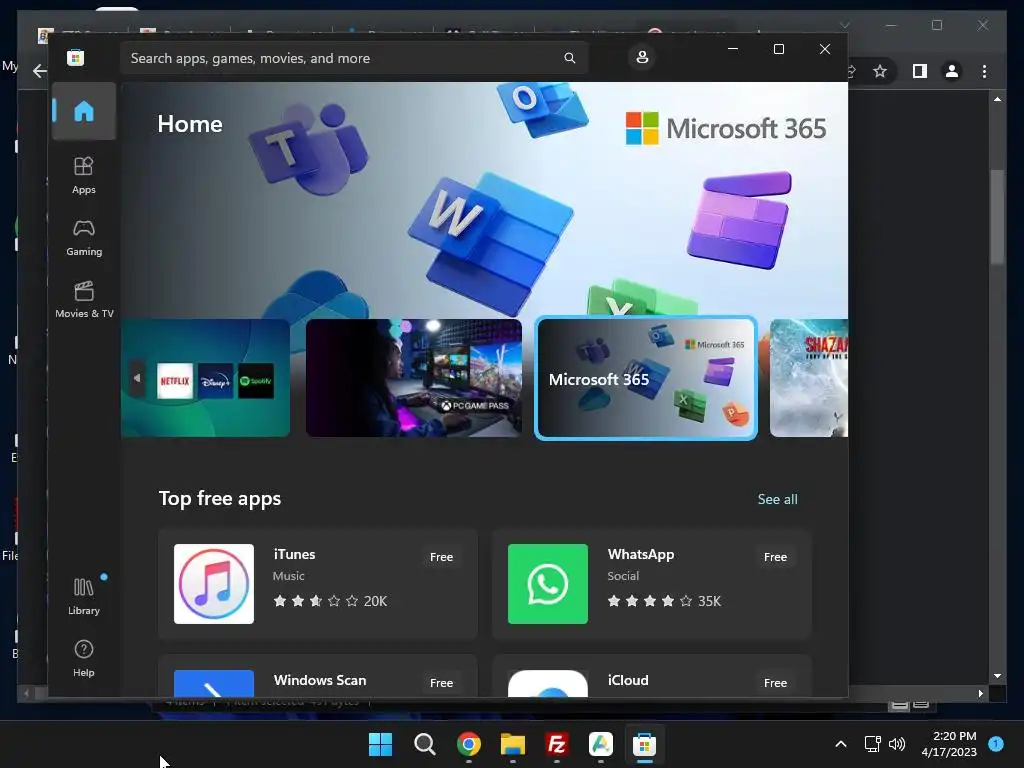Go to the Gaming section
Viewport: 1024px width, 768px height.
pyautogui.click(x=84, y=237)
